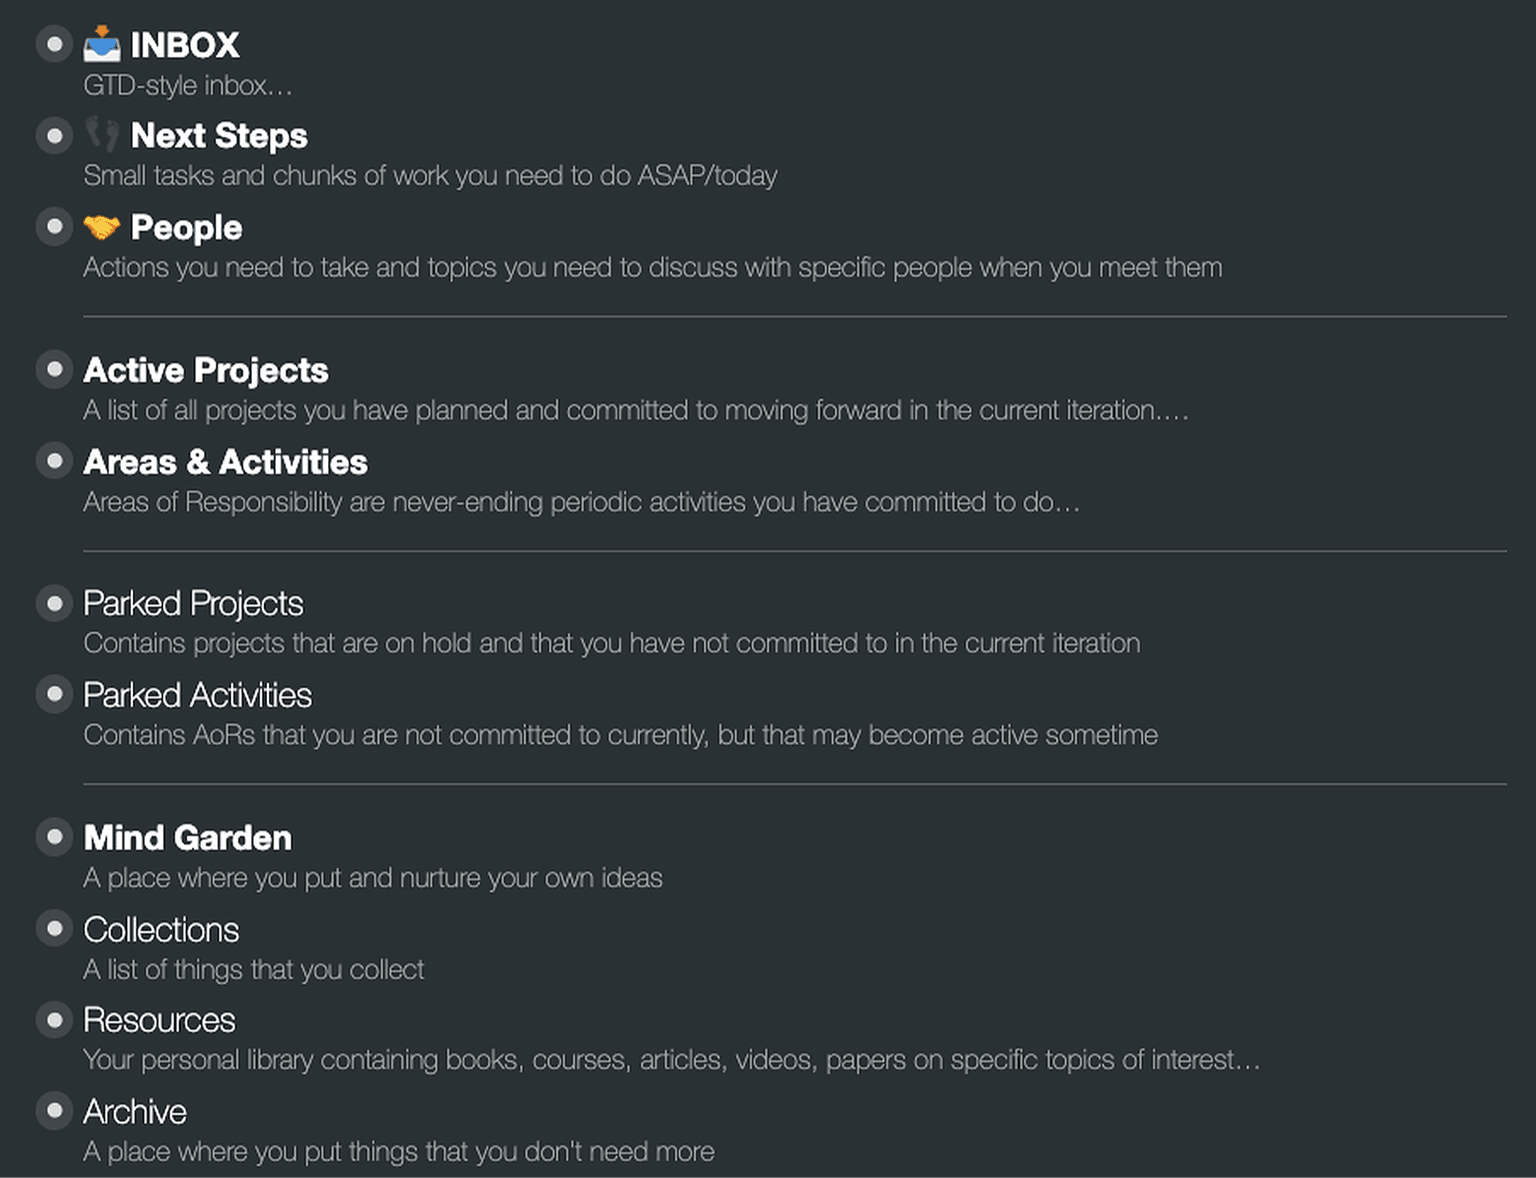Open the Active Projects list

(x=205, y=369)
